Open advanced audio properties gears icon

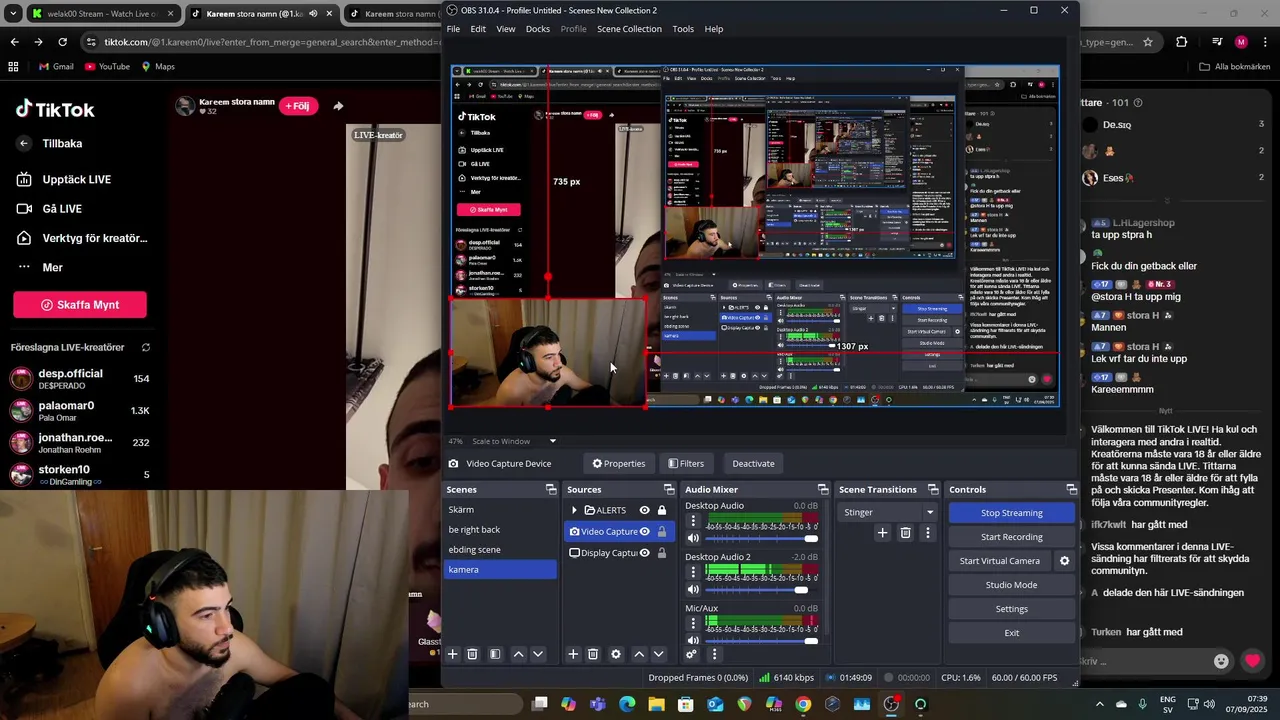[x=691, y=654]
